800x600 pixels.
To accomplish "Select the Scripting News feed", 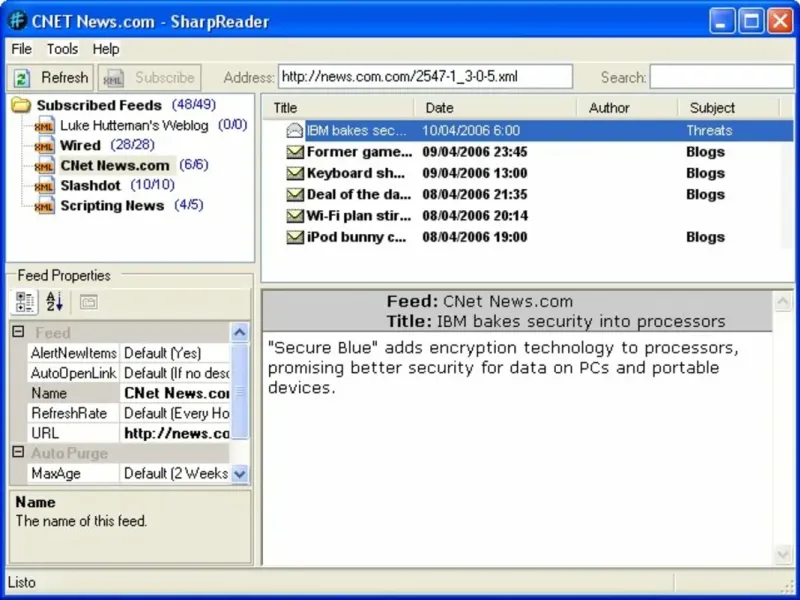I will coord(112,206).
